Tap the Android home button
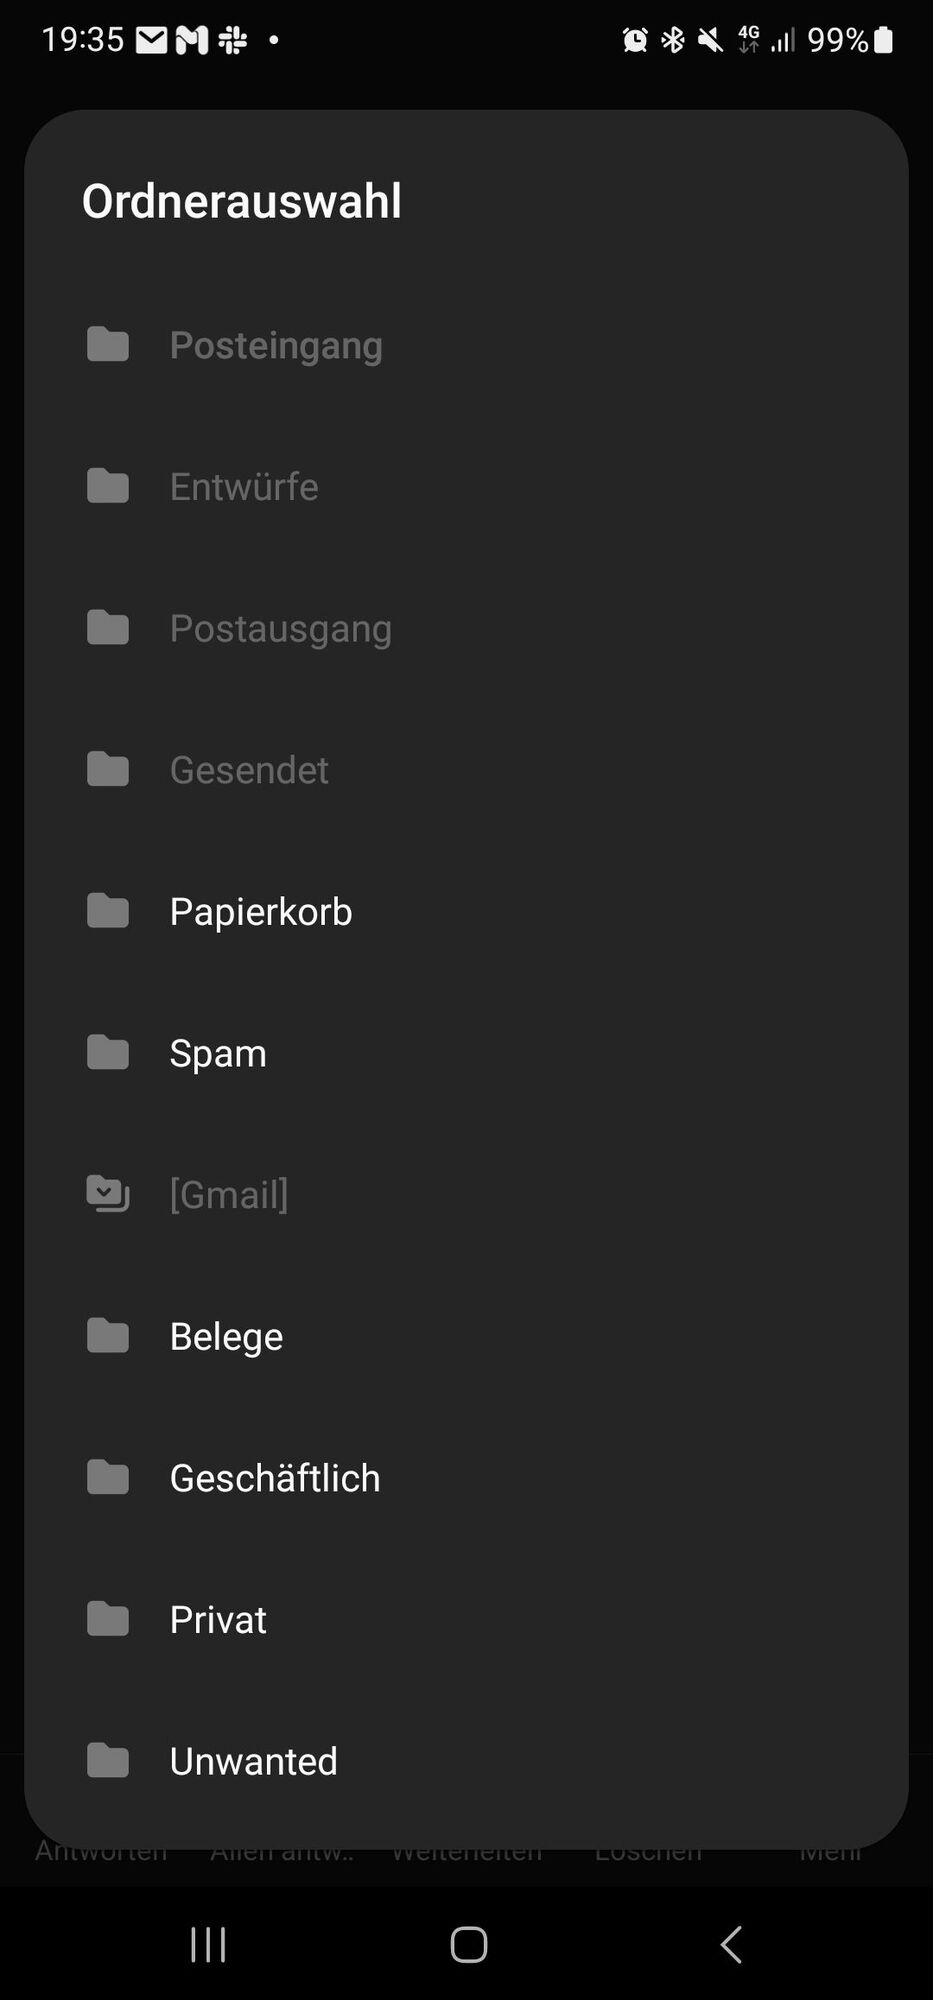Image resolution: width=933 pixels, height=2000 pixels. [468, 1945]
